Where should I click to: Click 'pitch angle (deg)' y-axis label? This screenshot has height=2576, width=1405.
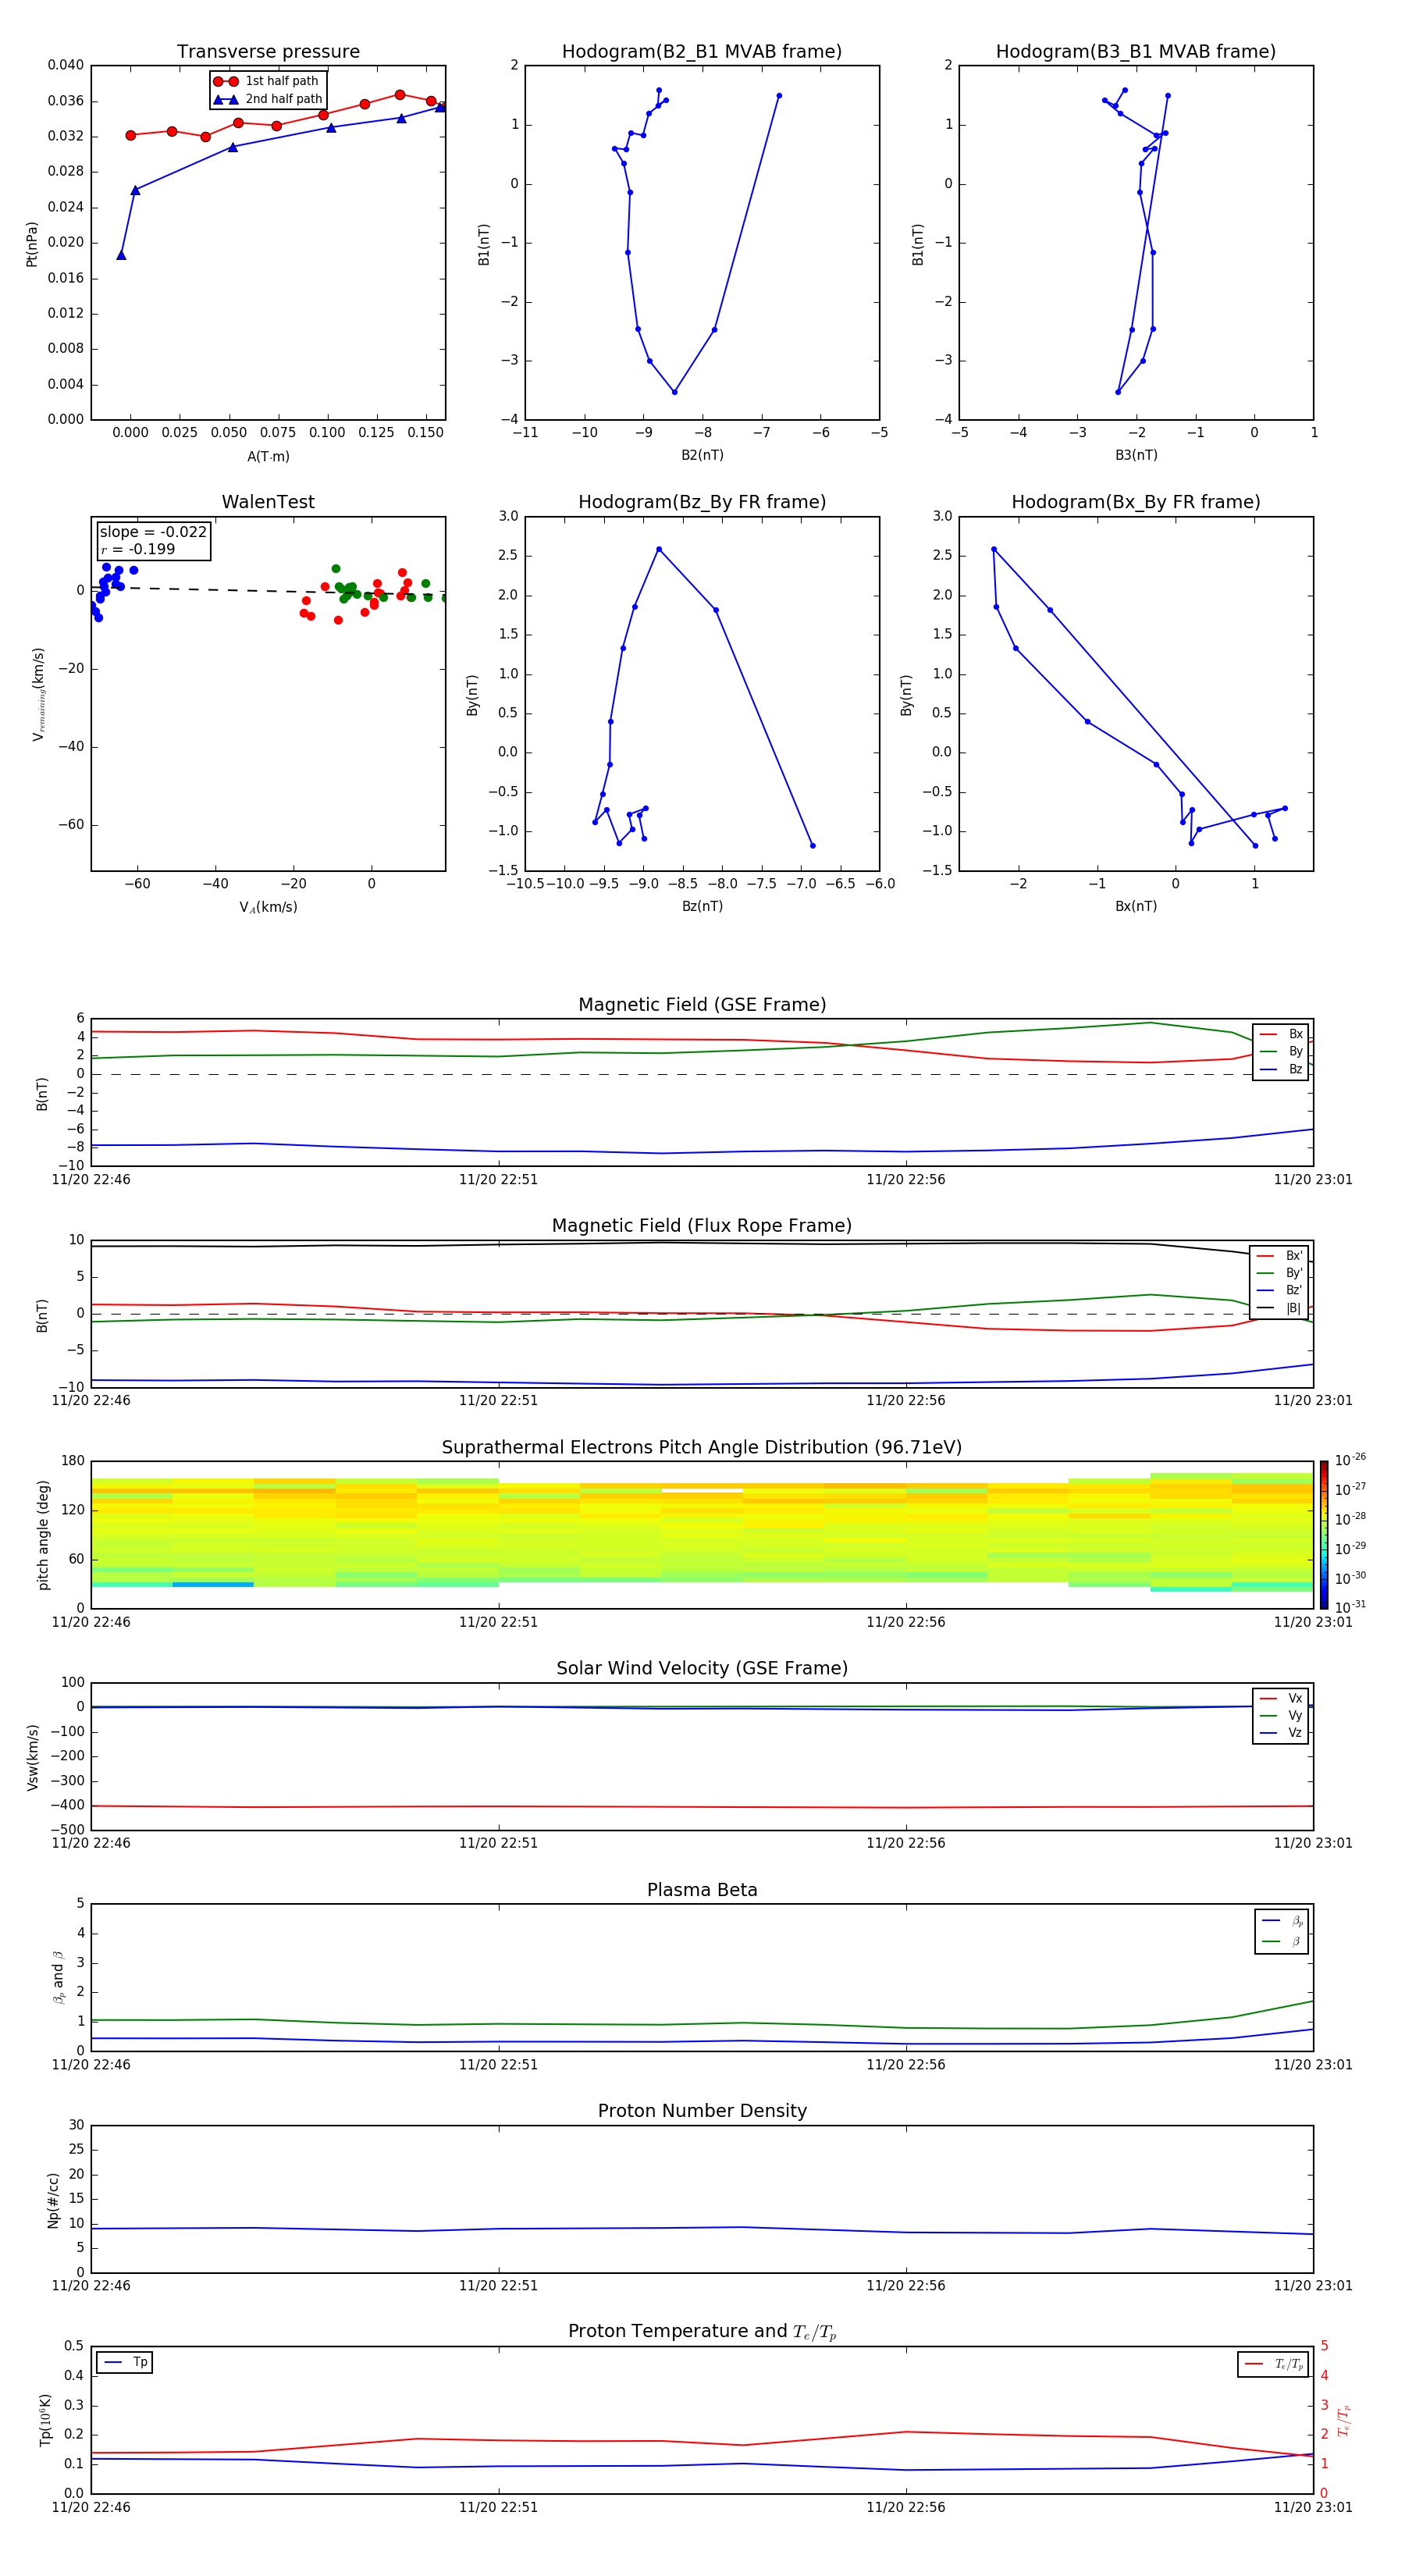pyautogui.click(x=43, y=1535)
